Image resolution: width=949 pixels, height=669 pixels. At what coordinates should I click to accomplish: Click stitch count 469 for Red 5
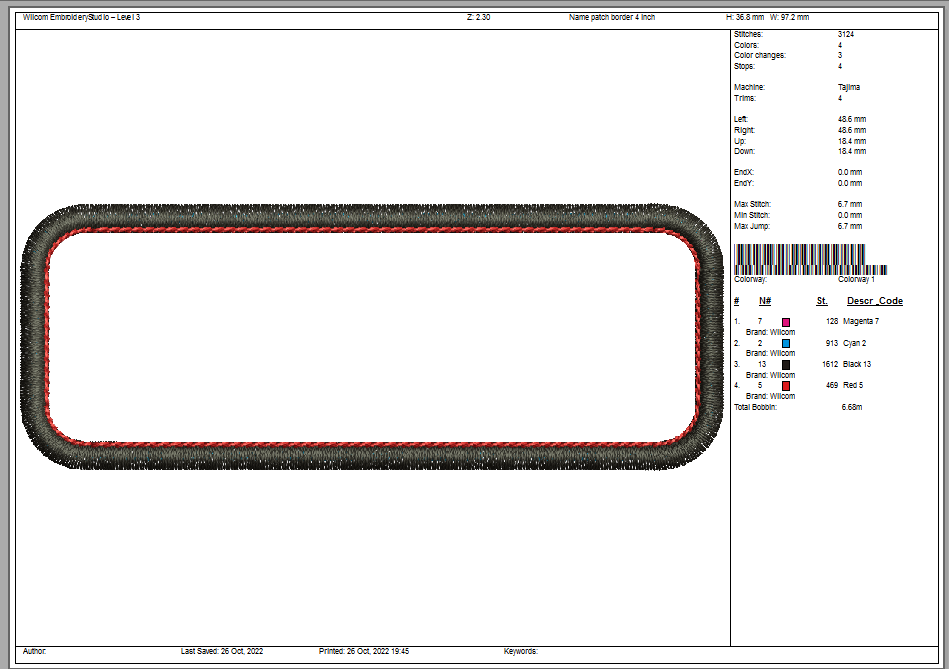pos(832,385)
